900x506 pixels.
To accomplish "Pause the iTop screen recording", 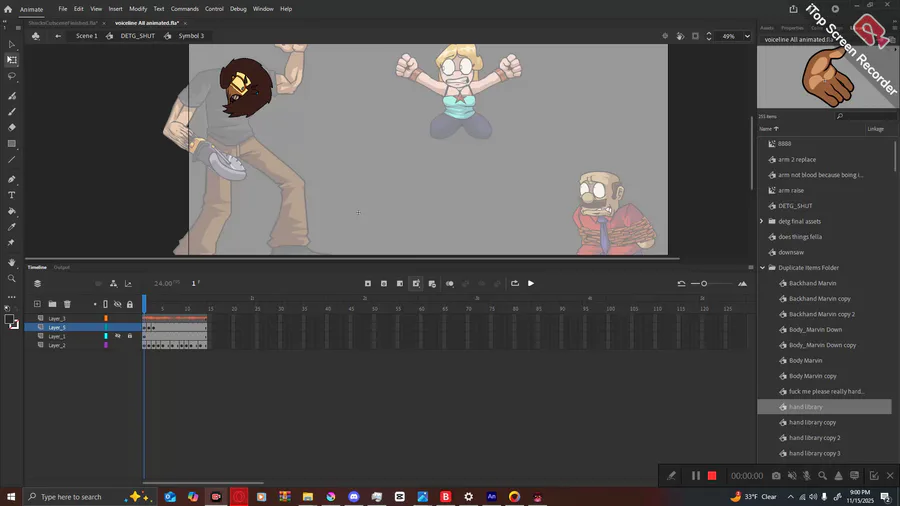I will 696,476.
